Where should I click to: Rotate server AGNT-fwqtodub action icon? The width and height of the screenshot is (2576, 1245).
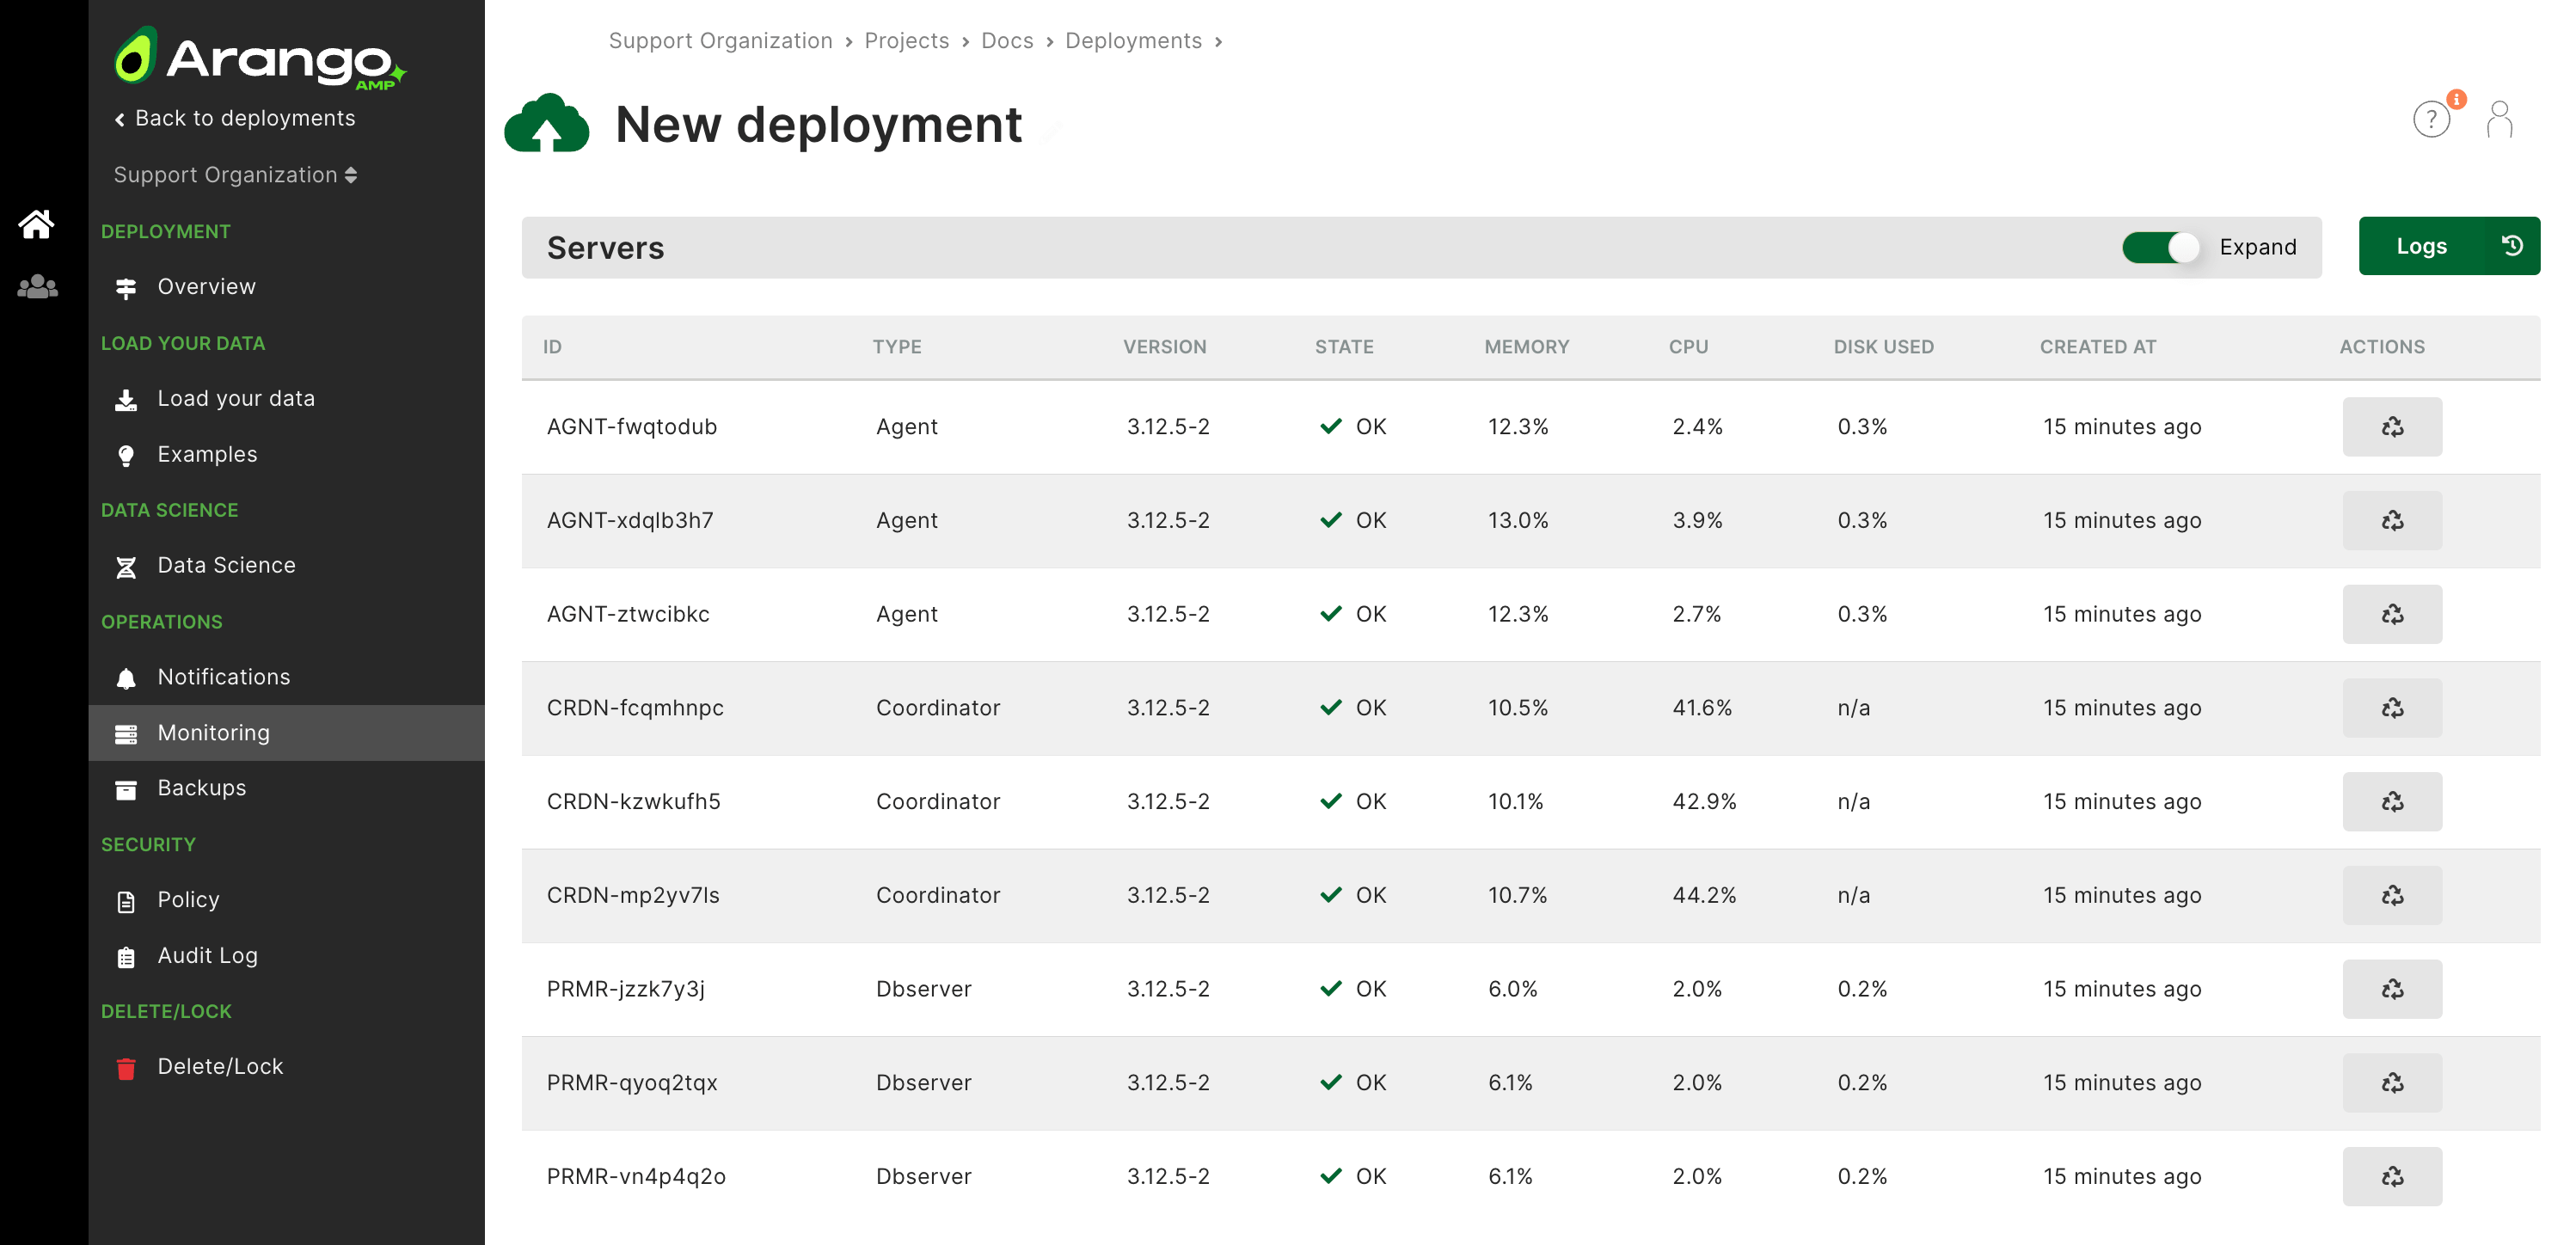tap(2392, 427)
